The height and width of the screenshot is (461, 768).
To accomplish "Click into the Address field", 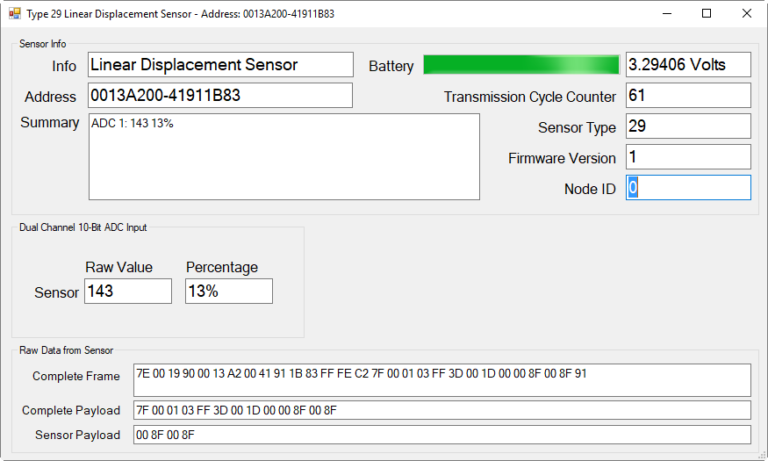I will pyautogui.click(x=220, y=96).
